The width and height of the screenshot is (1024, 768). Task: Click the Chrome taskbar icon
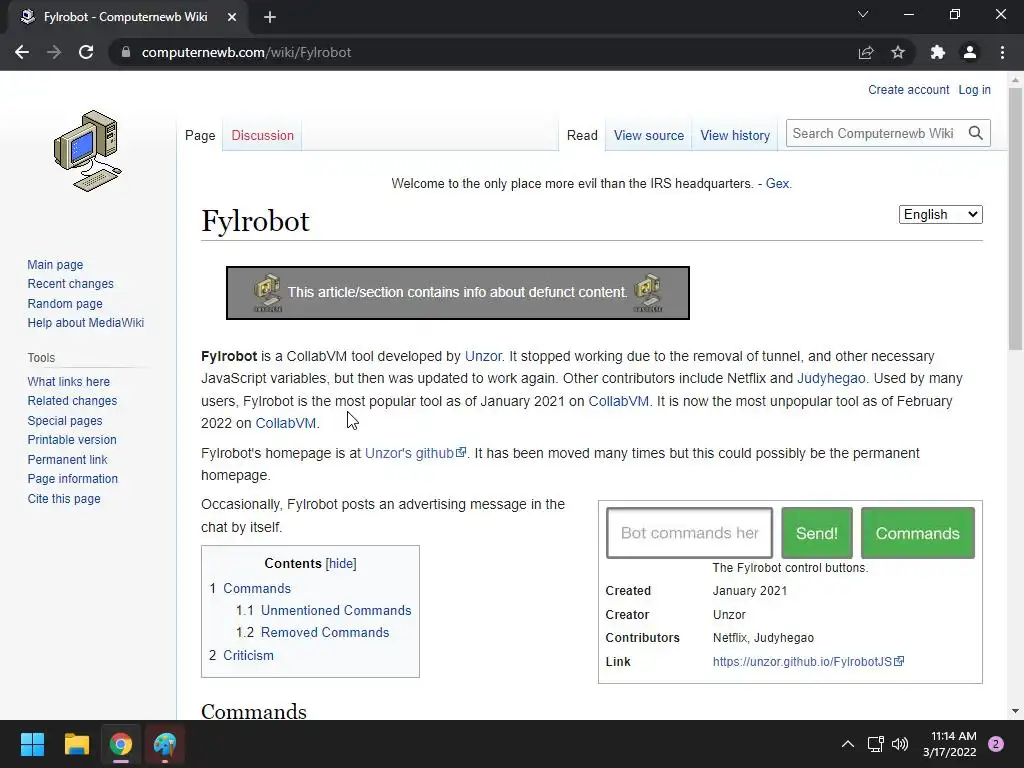121,744
